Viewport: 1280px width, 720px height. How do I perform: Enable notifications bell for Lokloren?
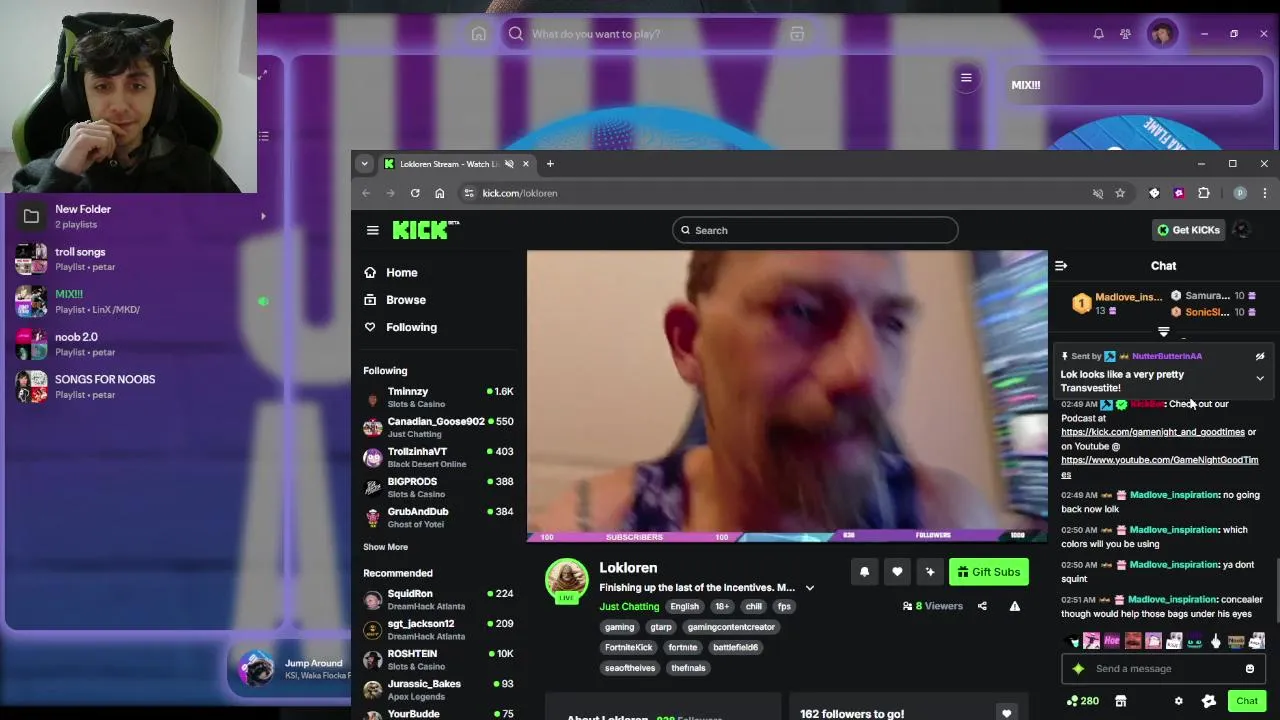coord(864,572)
